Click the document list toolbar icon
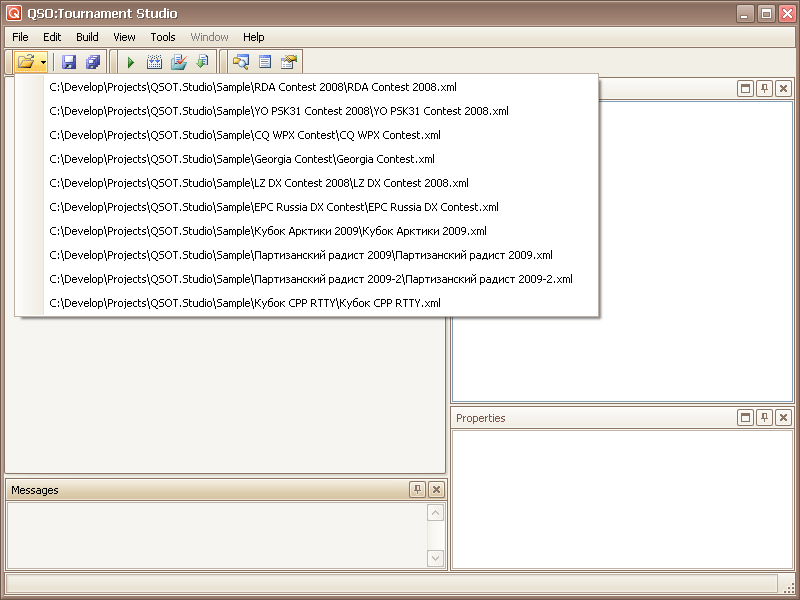Screen dimensions: 800x600 265,62
